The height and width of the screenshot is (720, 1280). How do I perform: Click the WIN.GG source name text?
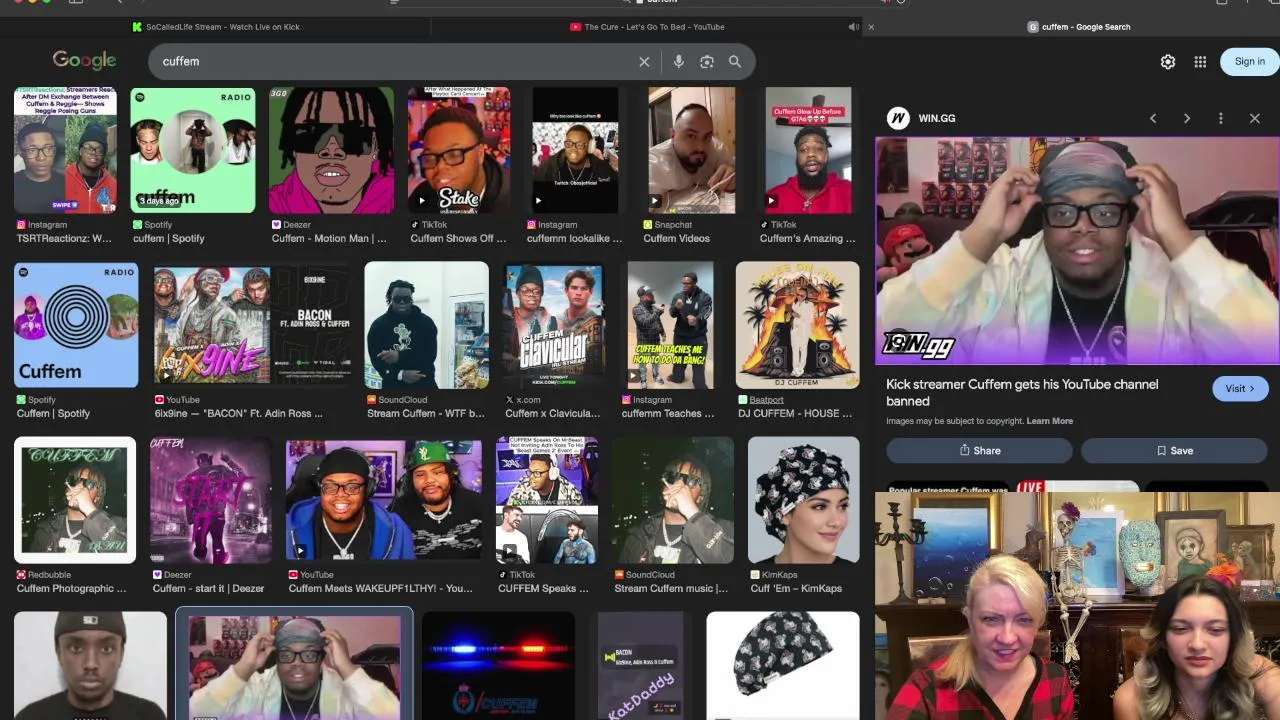(x=937, y=118)
